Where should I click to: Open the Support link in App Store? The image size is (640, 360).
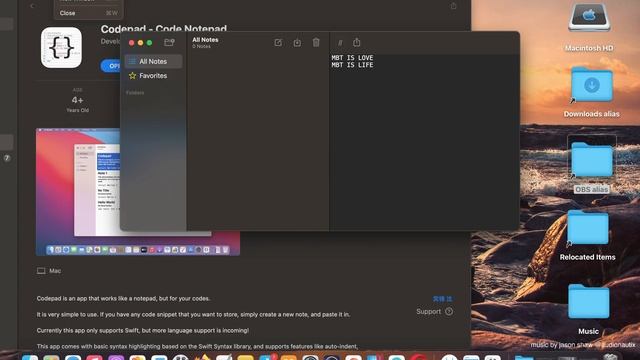coord(429,311)
